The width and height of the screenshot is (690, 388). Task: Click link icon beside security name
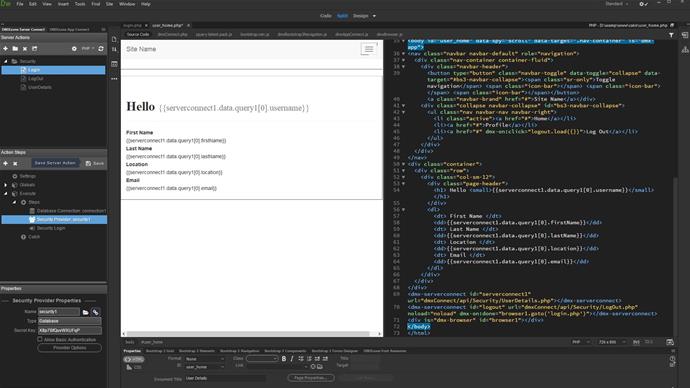point(95,312)
